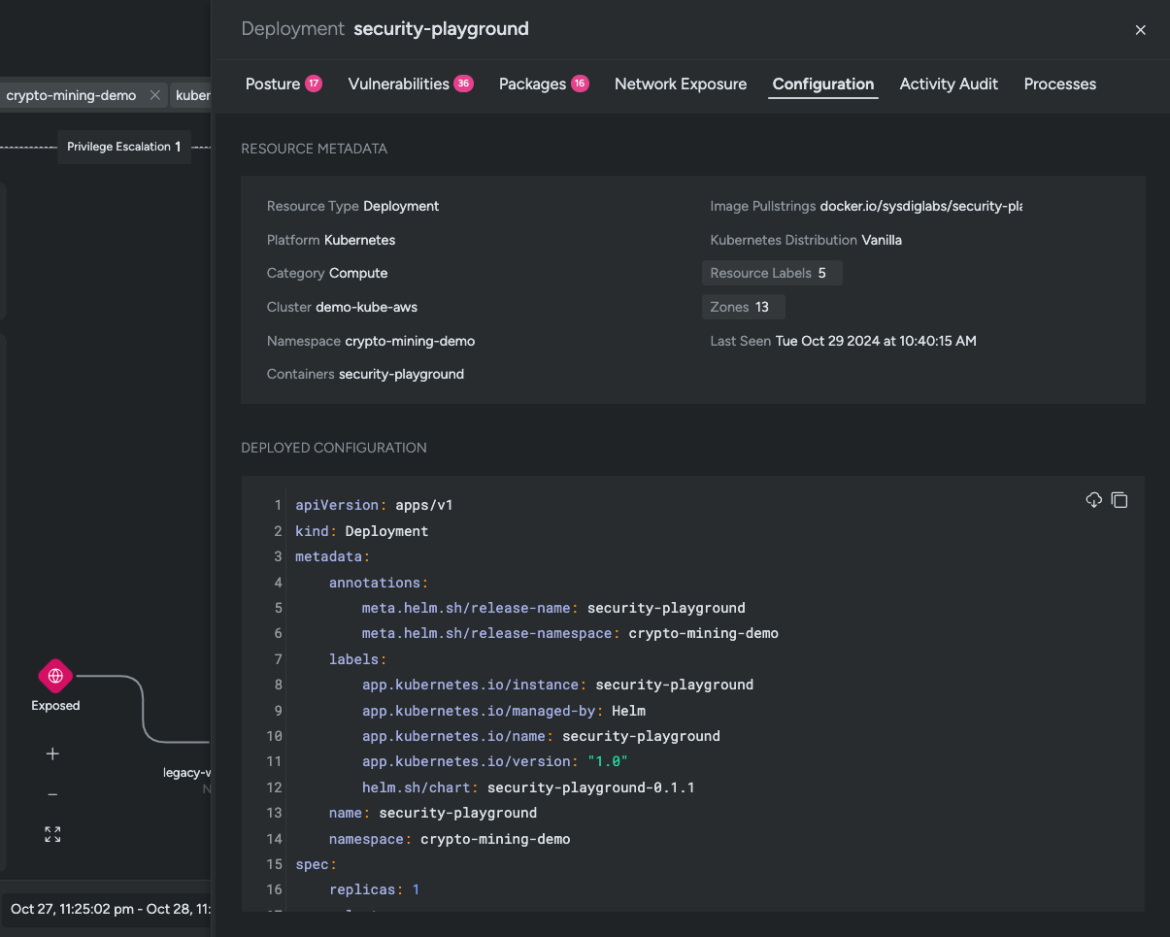Click the spec: line in YAML

[316, 865]
